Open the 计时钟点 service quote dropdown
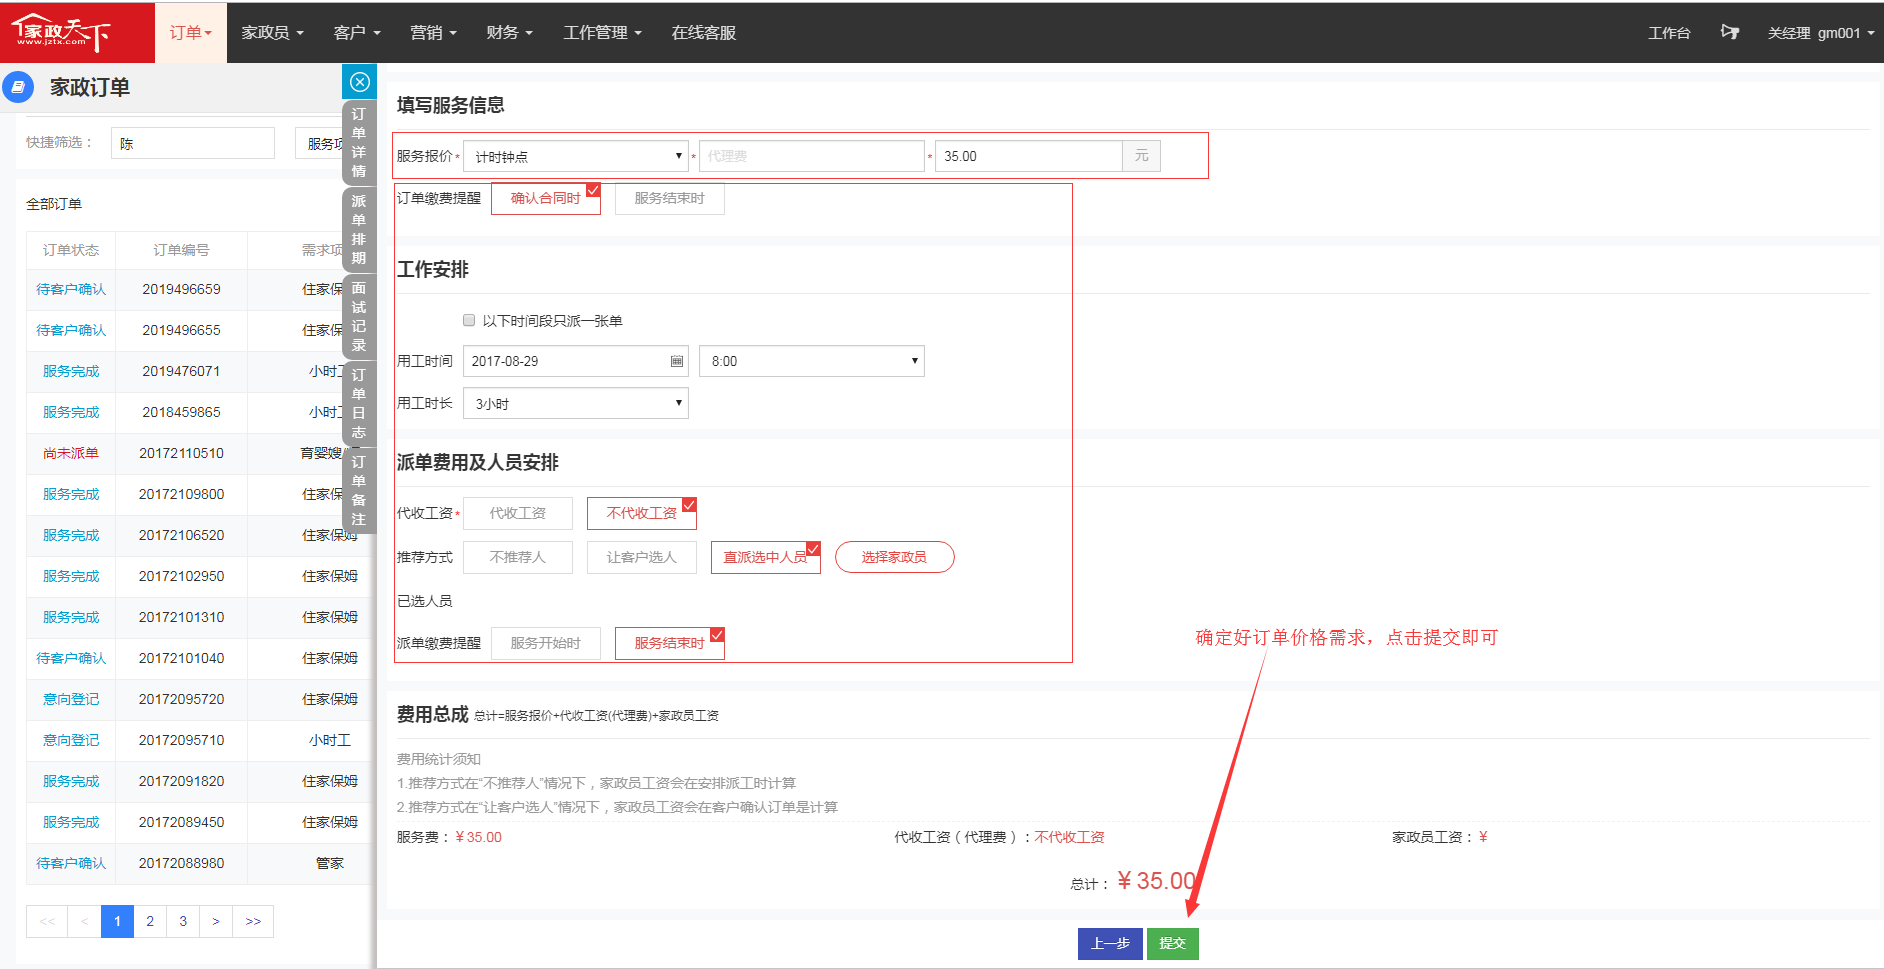1884x969 pixels. click(x=576, y=156)
